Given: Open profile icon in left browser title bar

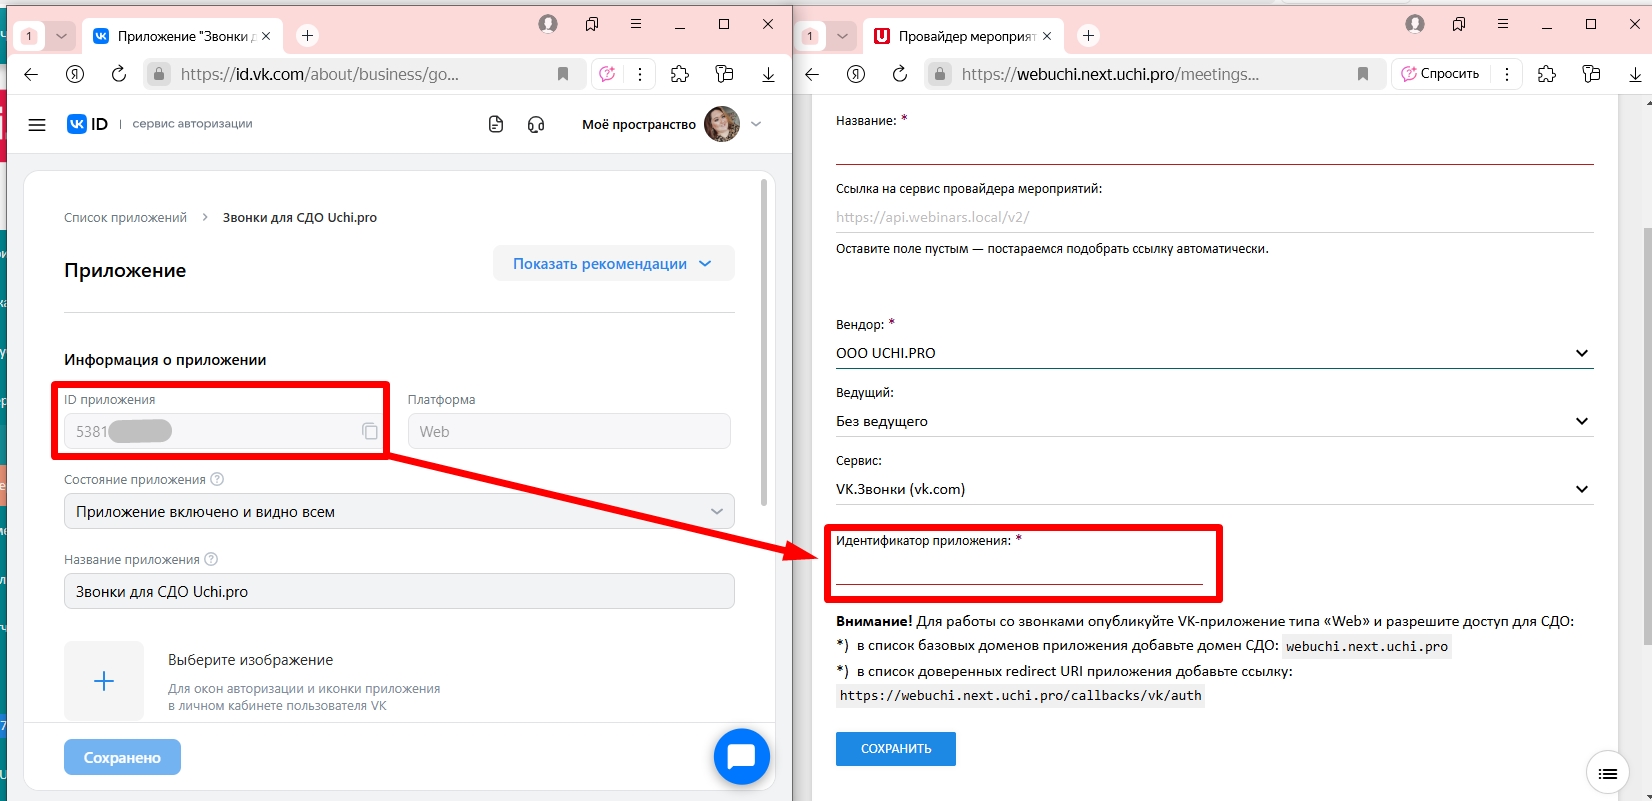Looking at the screenshot, I should [548, 24].
